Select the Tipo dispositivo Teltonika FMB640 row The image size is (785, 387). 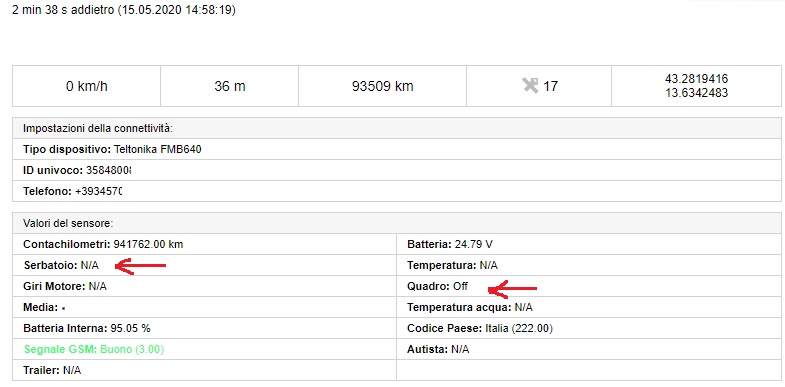click(397, 149)
